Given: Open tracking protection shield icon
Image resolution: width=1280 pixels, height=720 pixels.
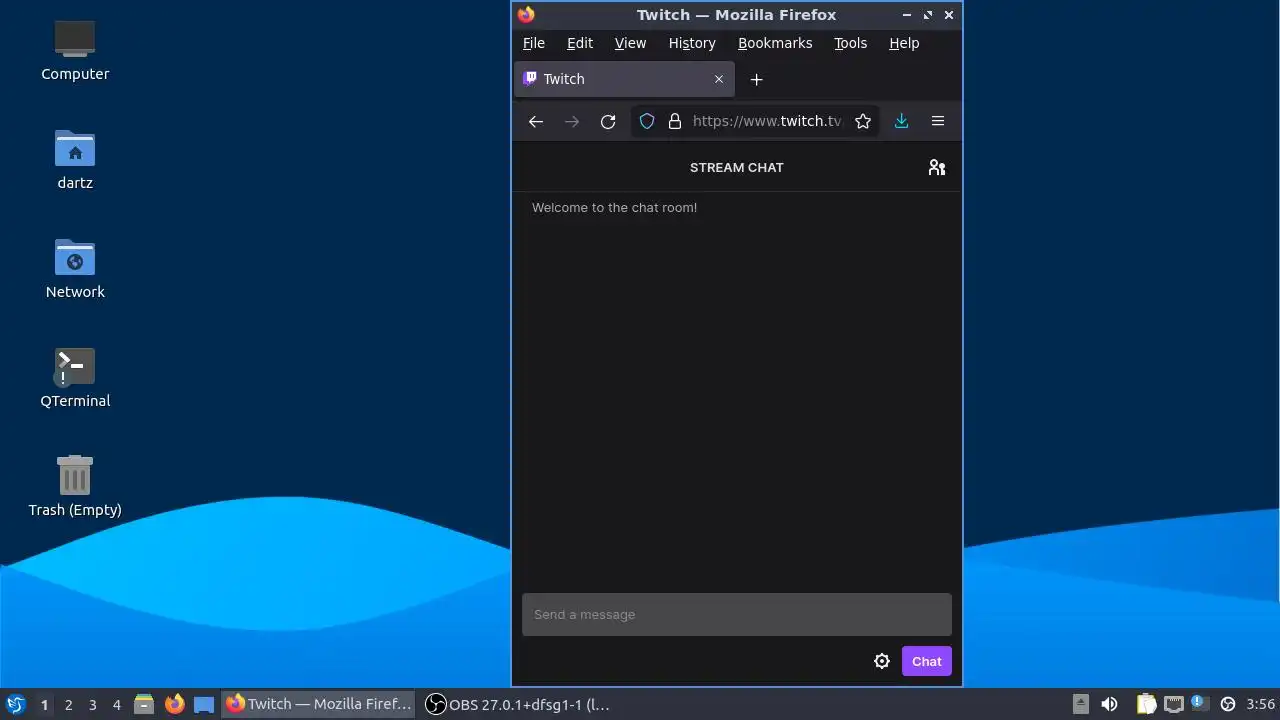Looking at the screenshot, I should [647, 121].
